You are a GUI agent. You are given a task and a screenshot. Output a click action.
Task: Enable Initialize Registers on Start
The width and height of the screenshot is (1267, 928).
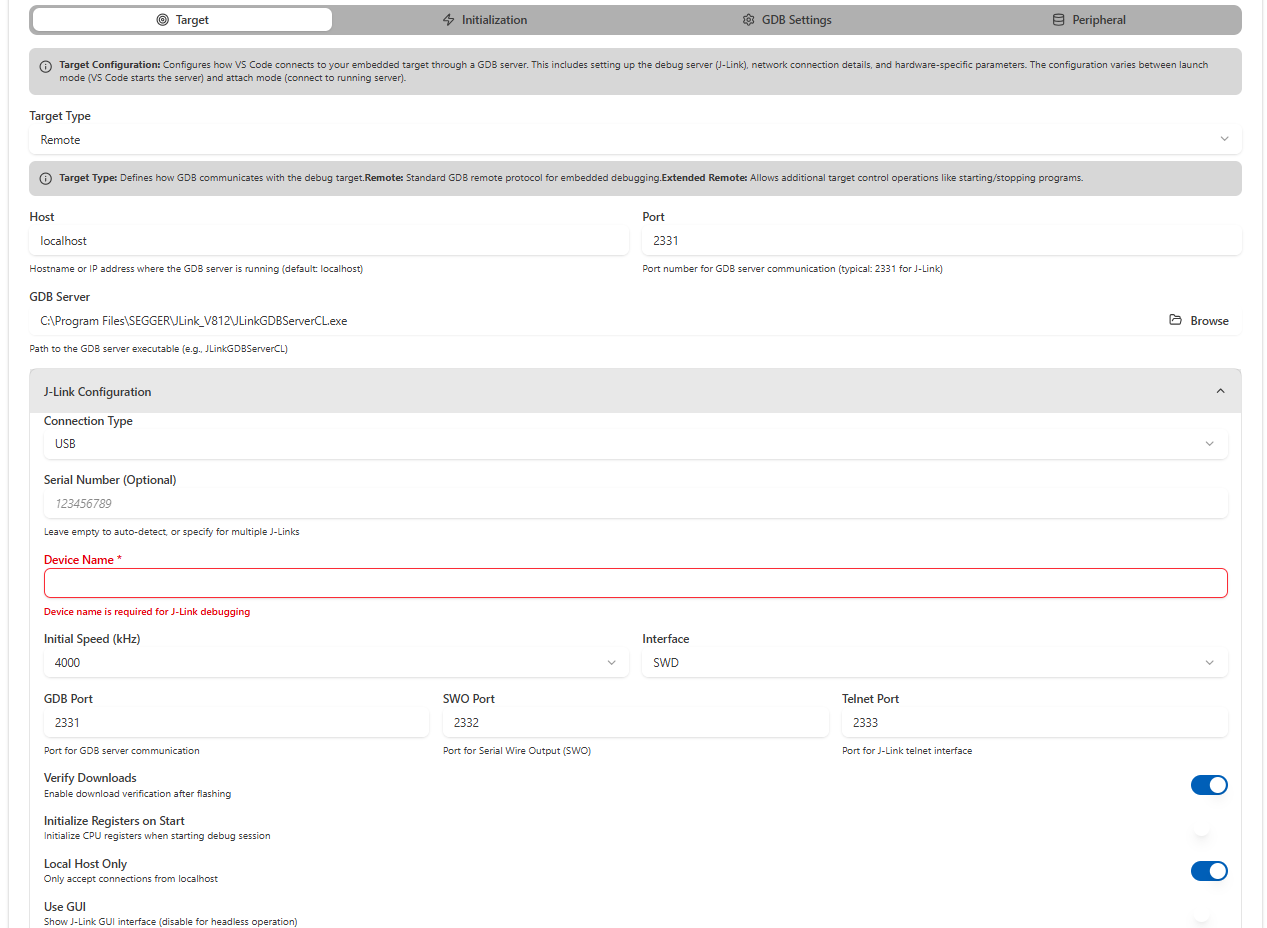coord(1208,828)
